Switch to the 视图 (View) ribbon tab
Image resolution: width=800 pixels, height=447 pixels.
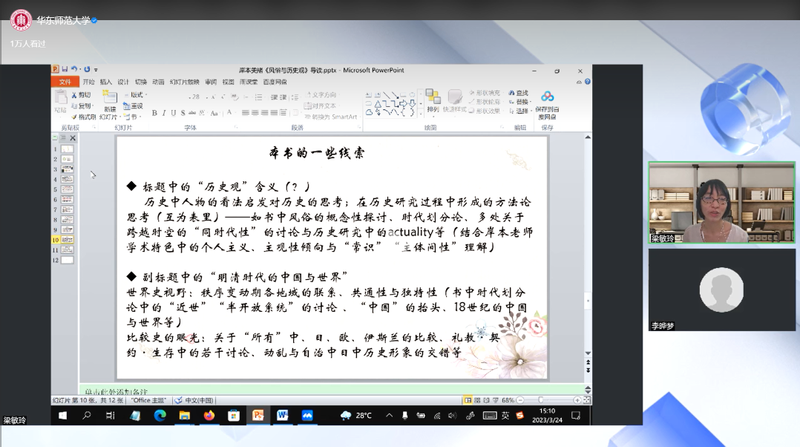228,81
